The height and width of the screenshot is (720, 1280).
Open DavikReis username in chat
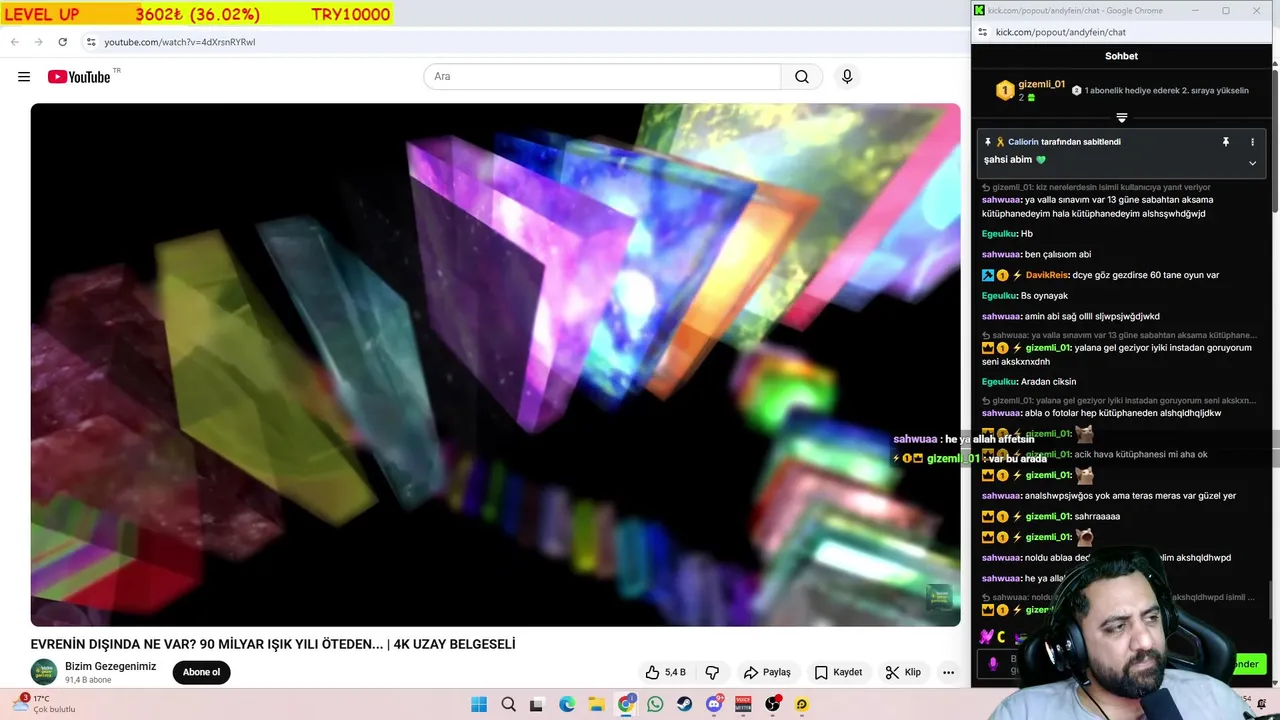pyautogui.click(x=1046, y=275)
